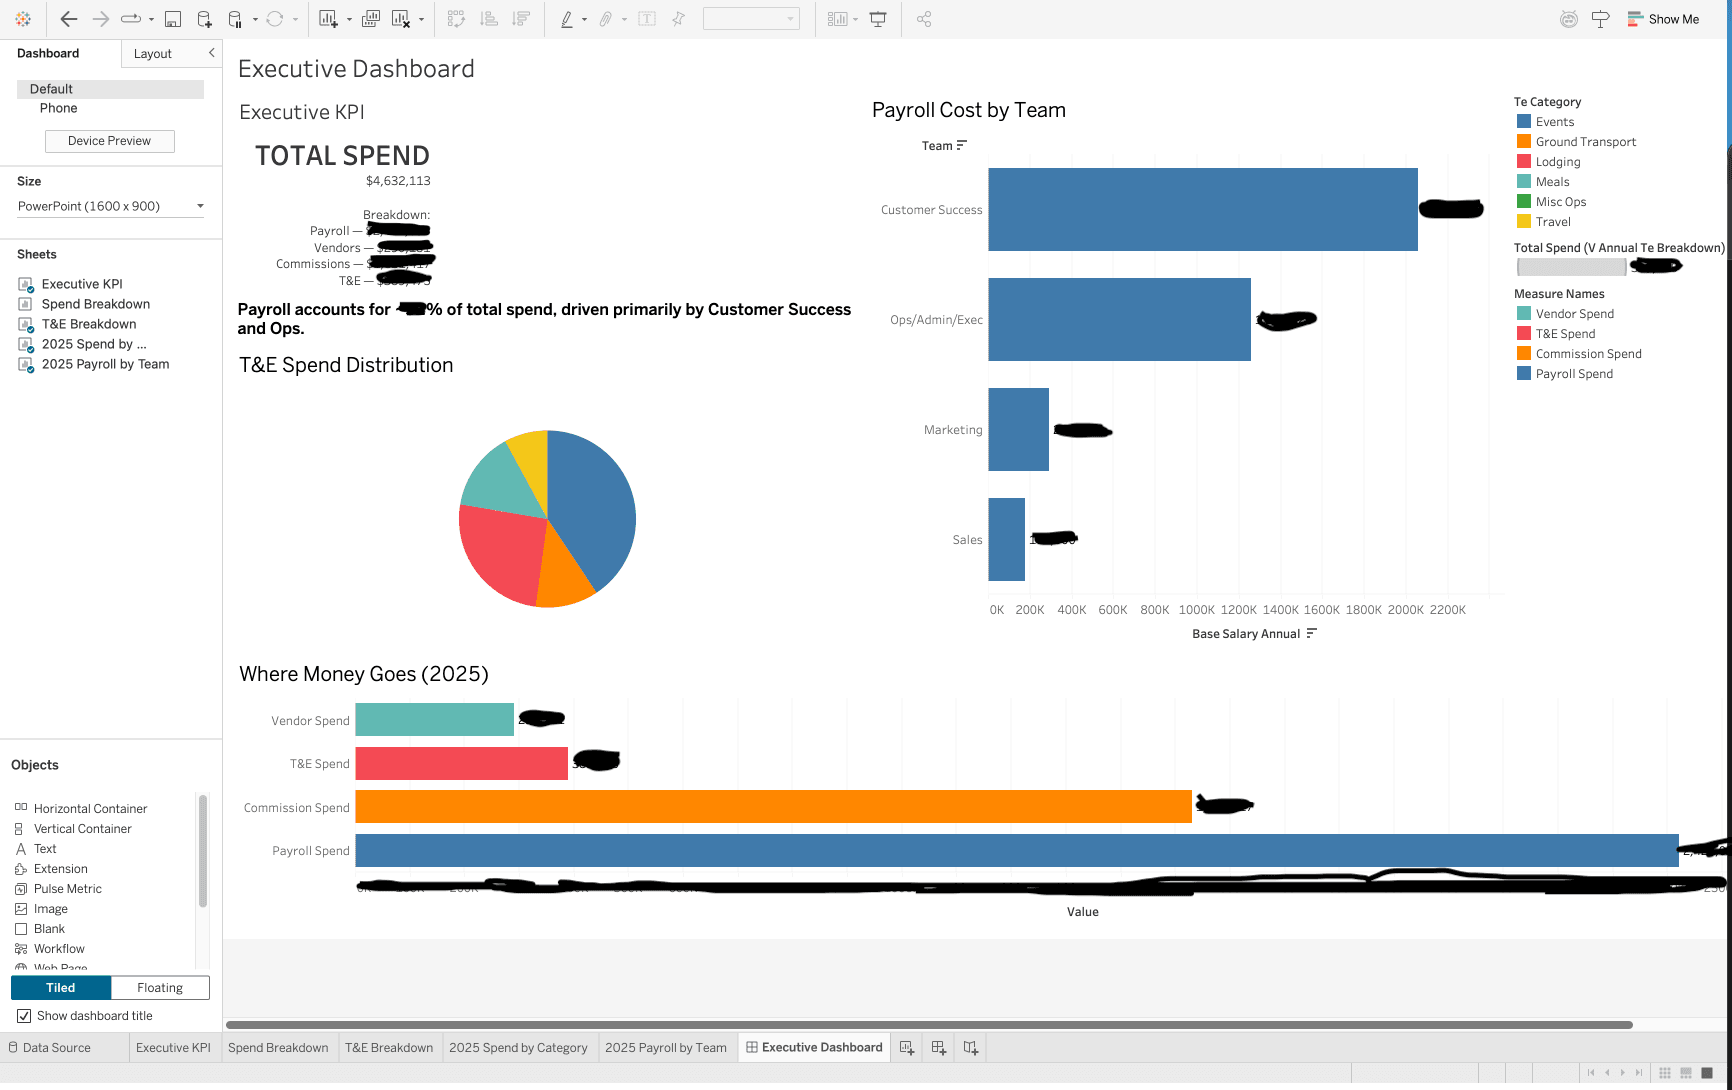1732x1090 pixels.
Task: Enter Presentation Mode
Action: click(877, 18)
